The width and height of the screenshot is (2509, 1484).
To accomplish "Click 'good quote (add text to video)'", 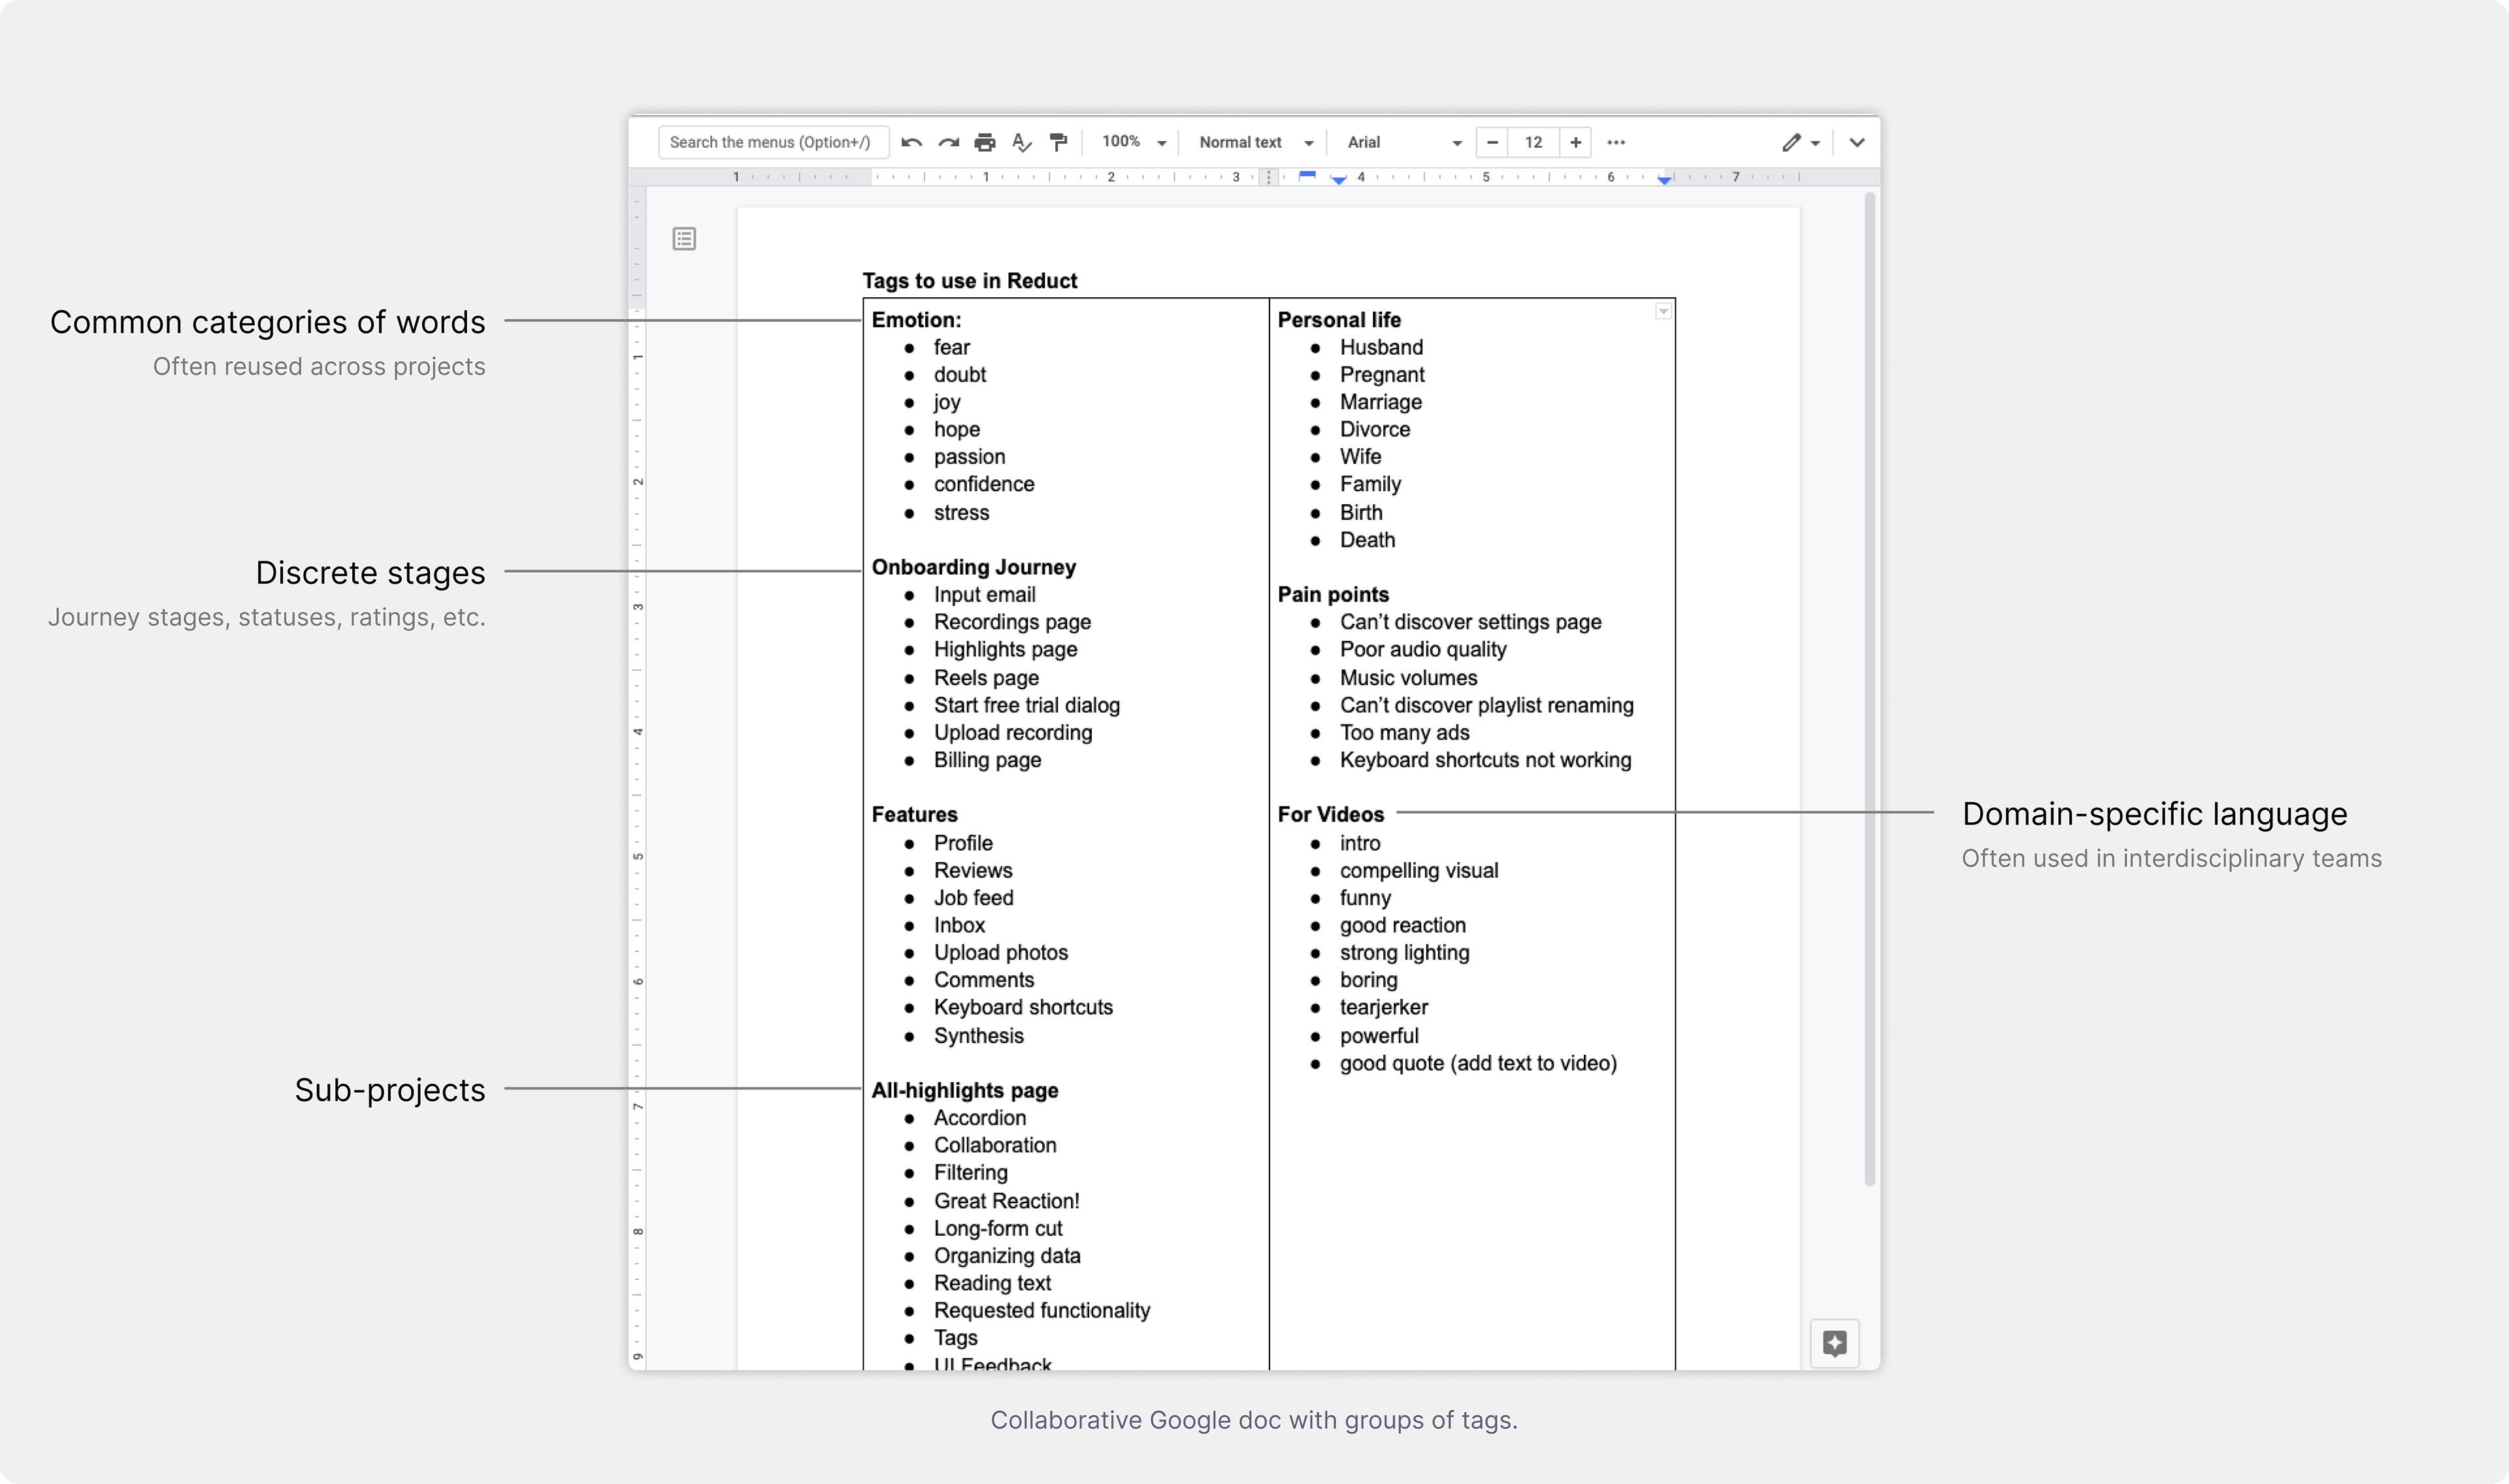I will pos(1478,1063).
